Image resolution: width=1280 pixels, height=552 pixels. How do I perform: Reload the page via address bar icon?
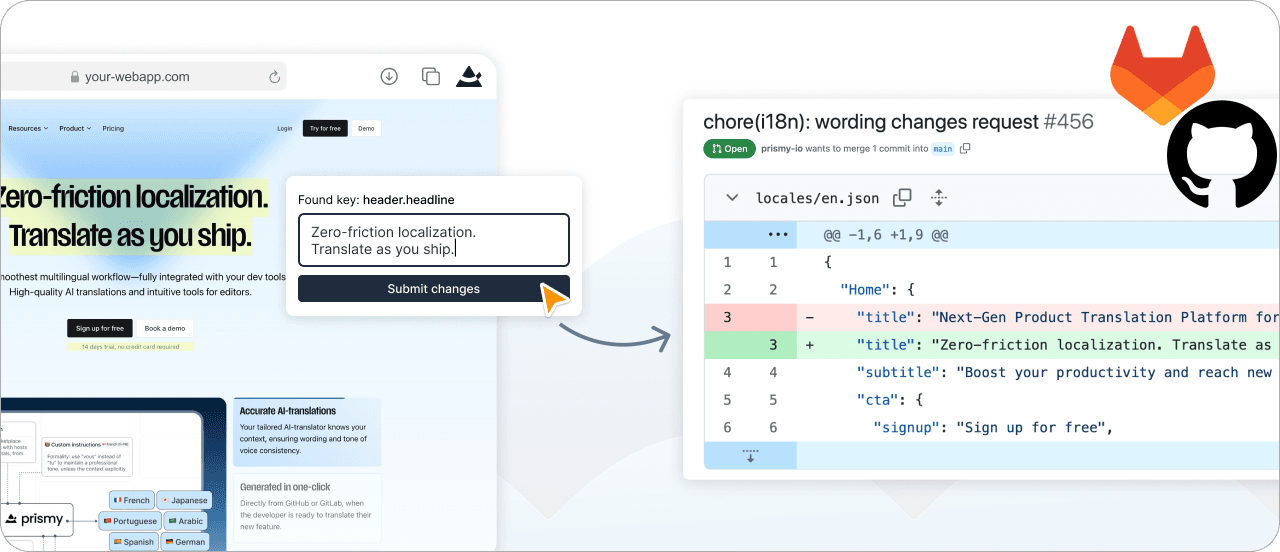pyautogui.click(x=274, y=77)
